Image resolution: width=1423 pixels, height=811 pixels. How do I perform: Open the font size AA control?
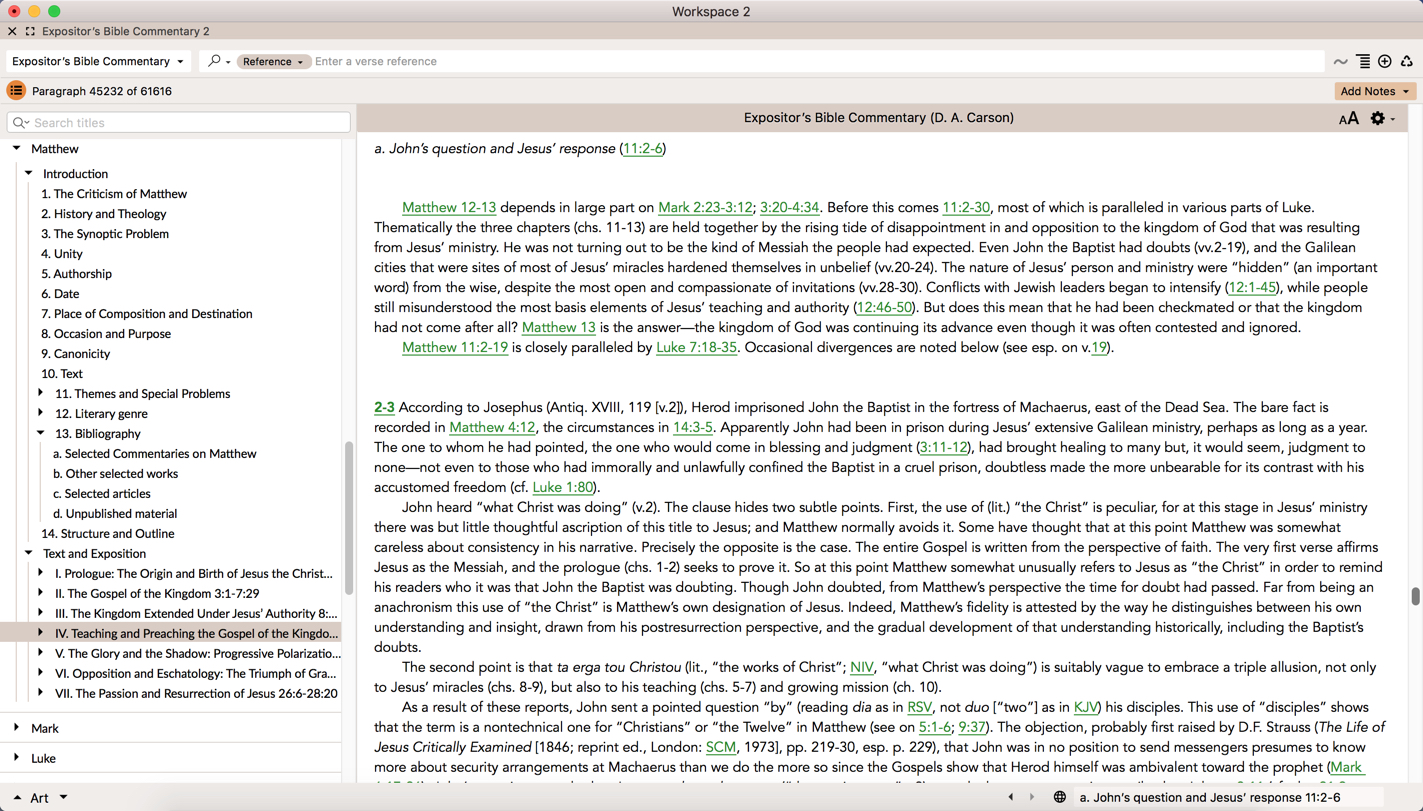(1348, 119)
